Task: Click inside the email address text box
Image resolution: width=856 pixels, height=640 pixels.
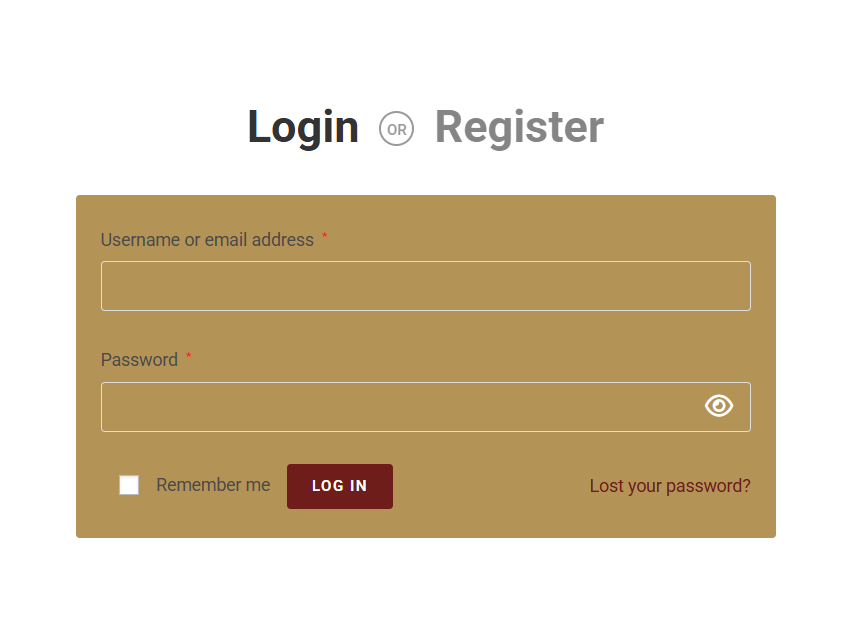Action: point(426,286)
